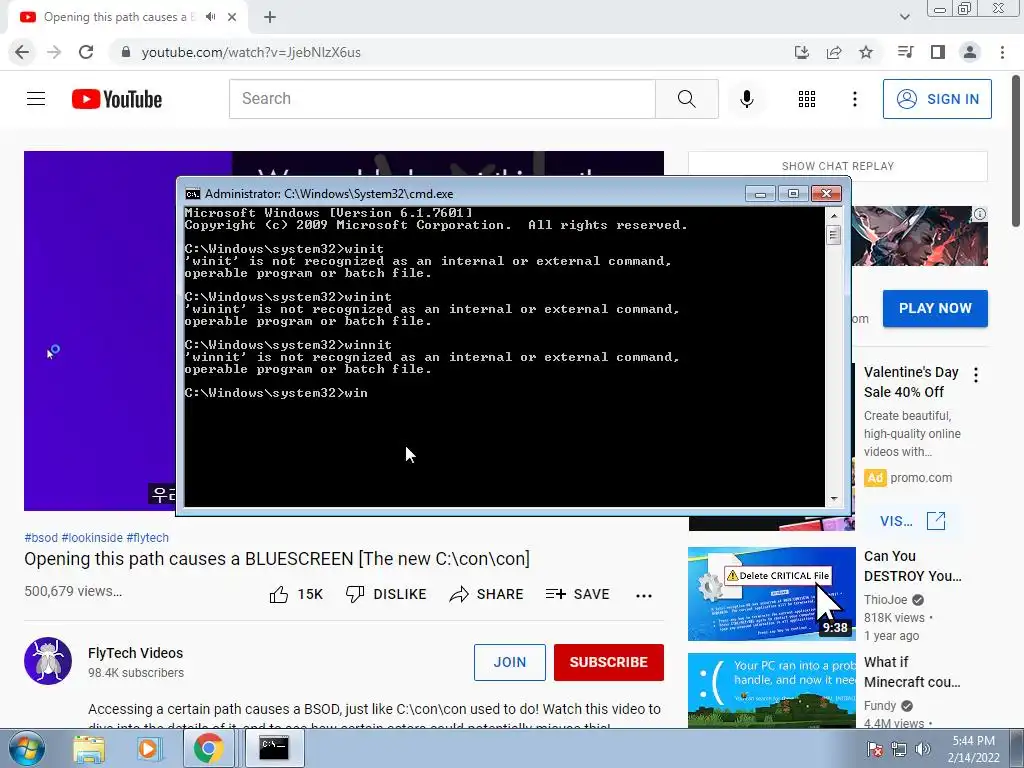Image resolution: width=1024 pixels, height=768 pixels.
Task: Share this page icon in address bar
Action: click(834, 52)
